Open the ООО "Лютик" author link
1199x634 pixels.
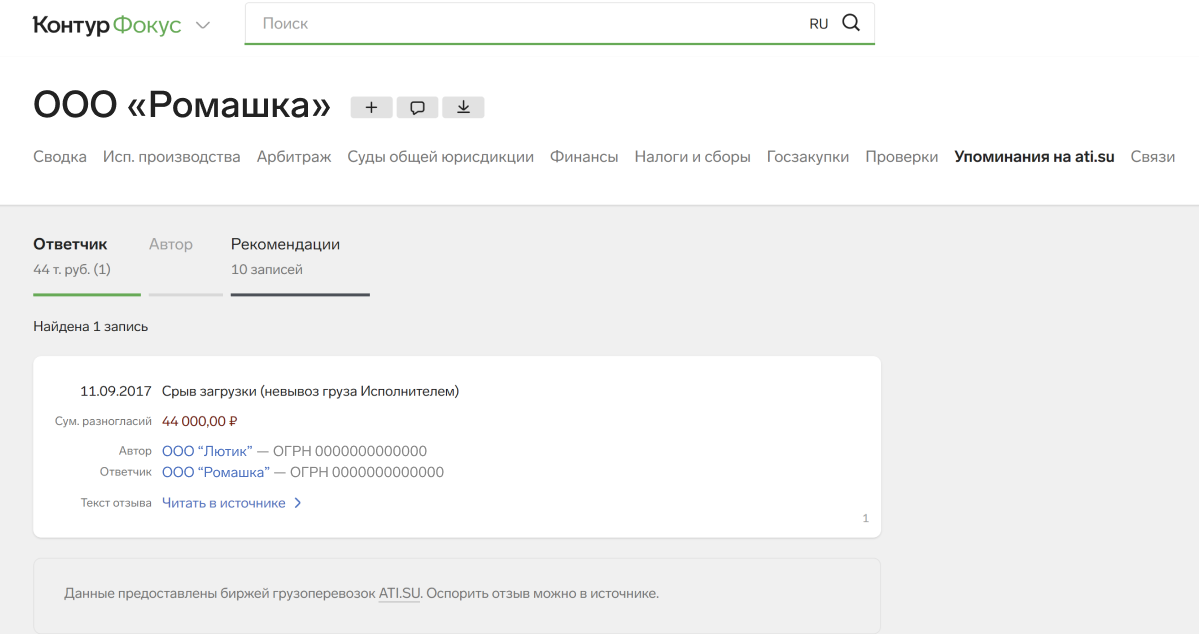click(207, 451)
